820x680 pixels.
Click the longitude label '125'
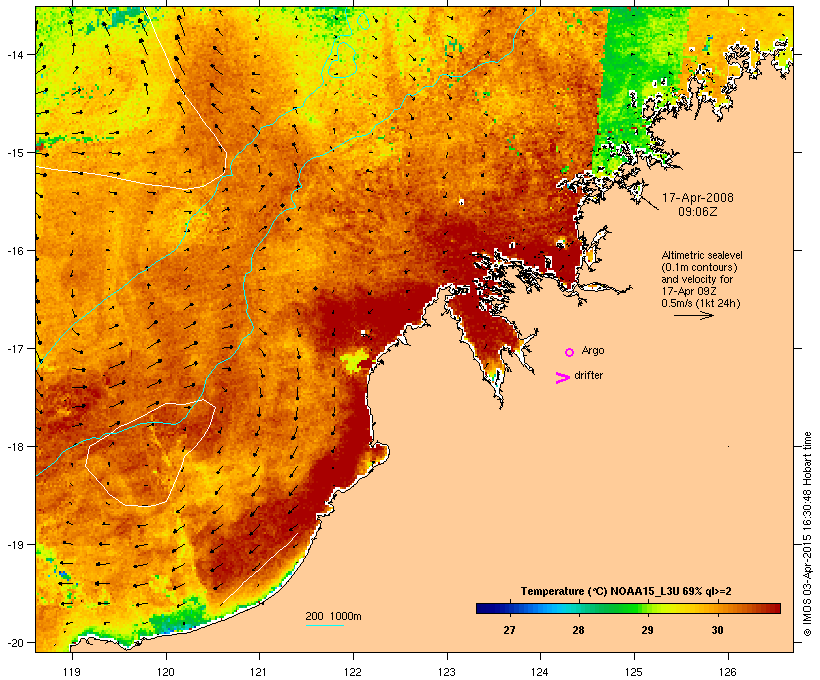634,672
